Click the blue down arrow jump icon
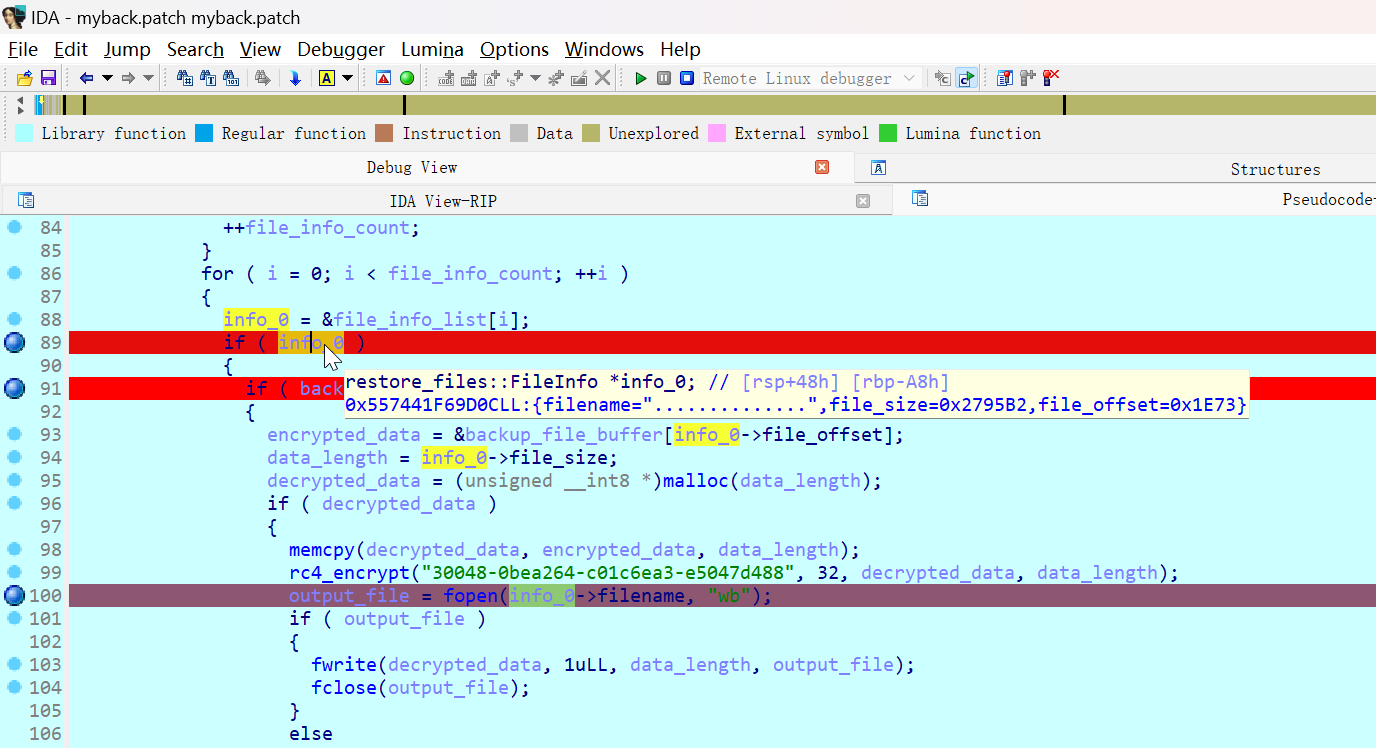This screenshot has height=748, width=1376. (x=295, y=78)
